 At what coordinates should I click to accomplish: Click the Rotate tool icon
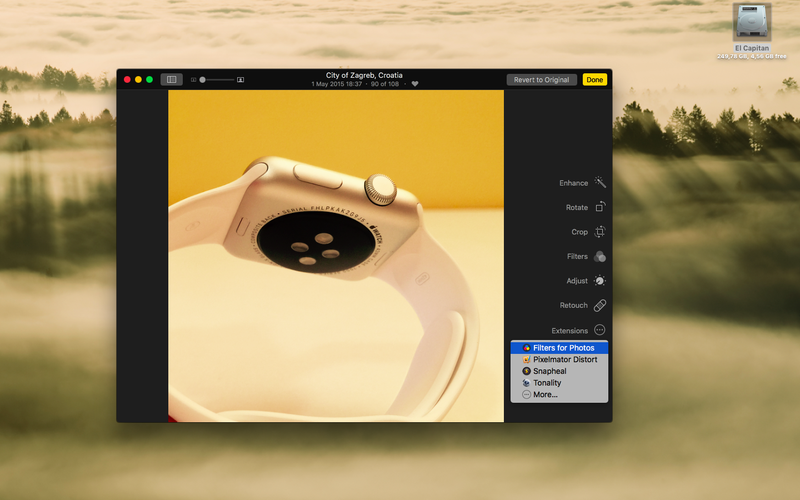(600, 207)
